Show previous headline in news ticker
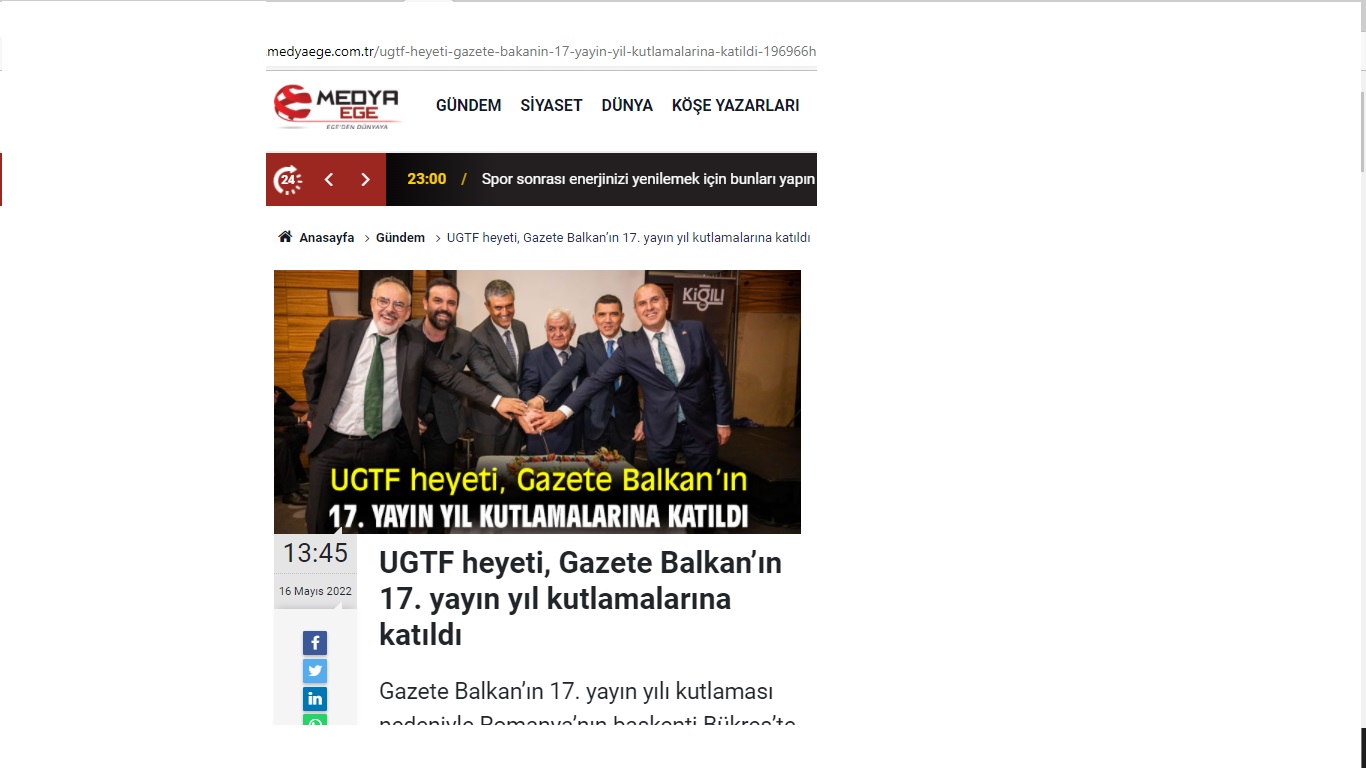The width and height of the screenshot is (1366, 768). tap(328, 180)
